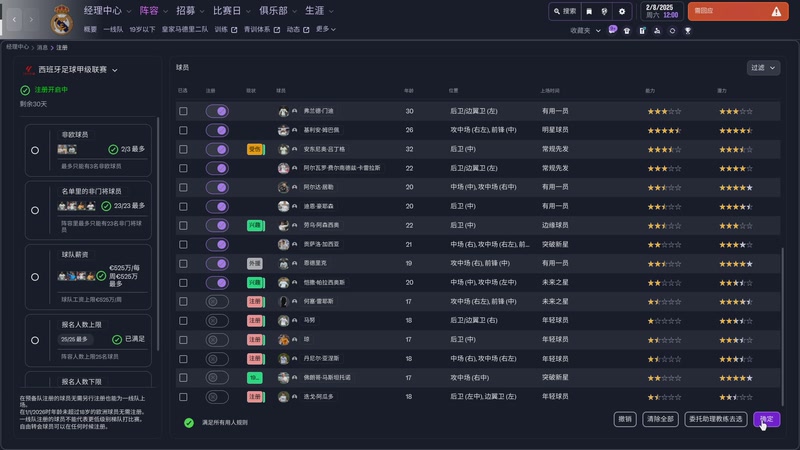The height and width of the screenshot is (450, 800).
Task: Select the 球队薪资 radio button
Action: click(35, 277)
